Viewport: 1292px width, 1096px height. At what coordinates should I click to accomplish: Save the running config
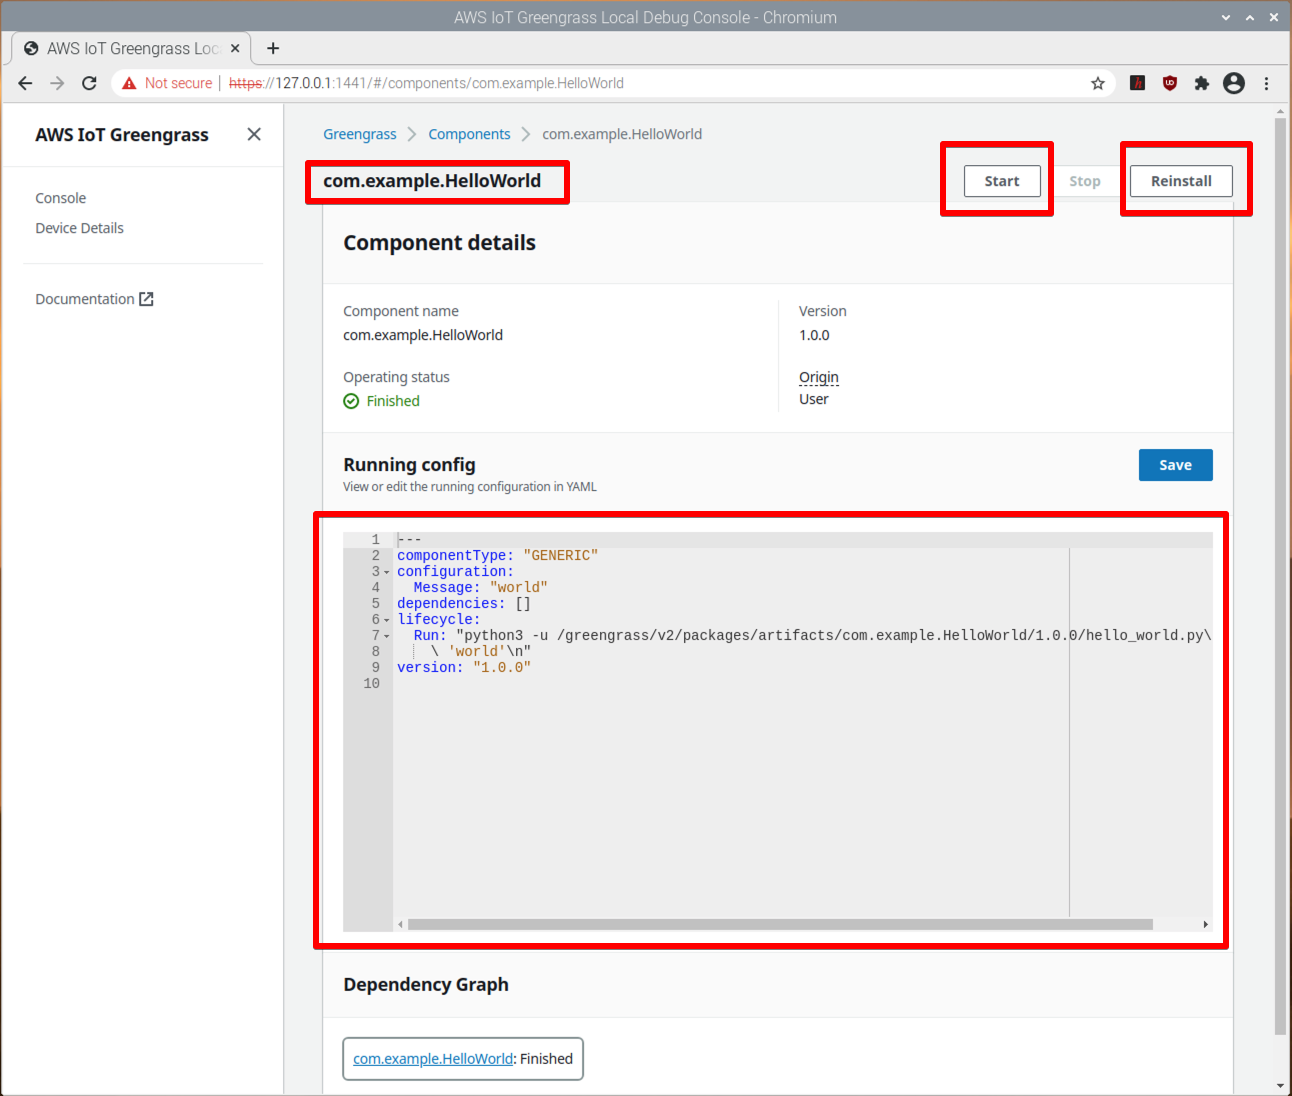pyautogui.click(x=1175, y=464)
